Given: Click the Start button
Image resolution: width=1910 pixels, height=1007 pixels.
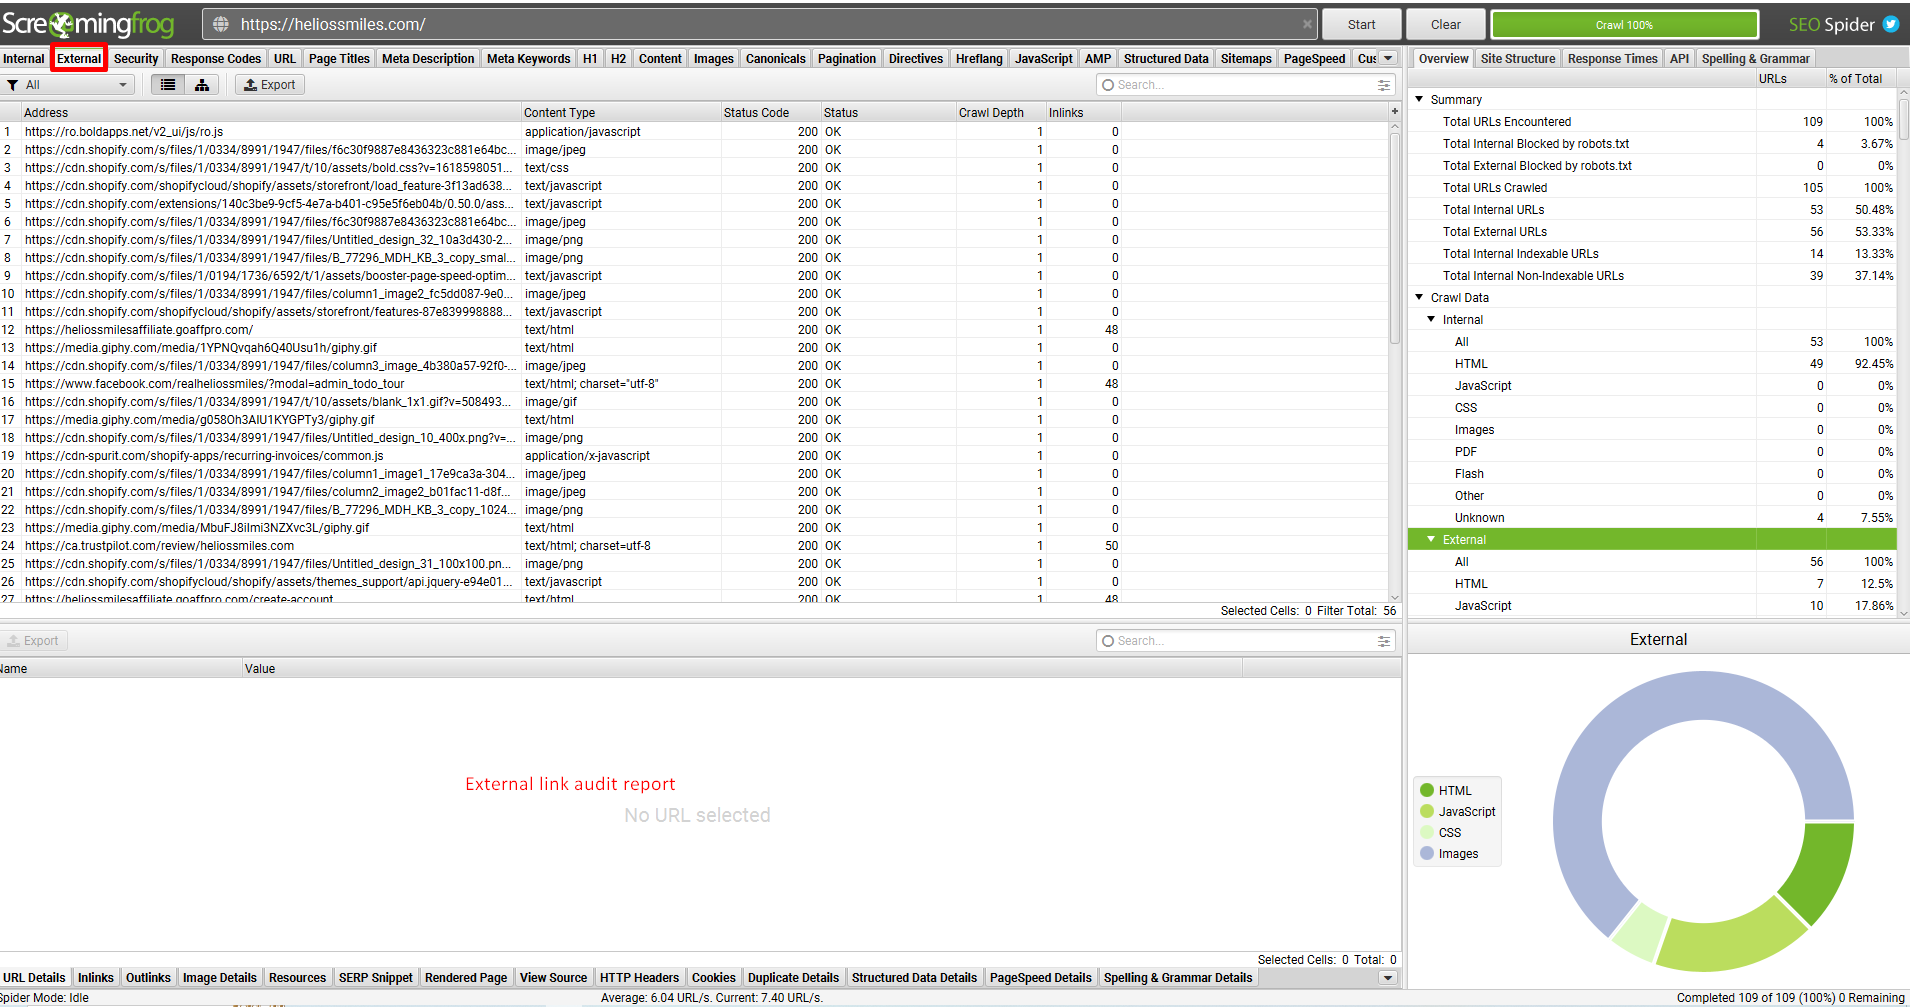Looking at the screenshot, I should point(1361,24).
